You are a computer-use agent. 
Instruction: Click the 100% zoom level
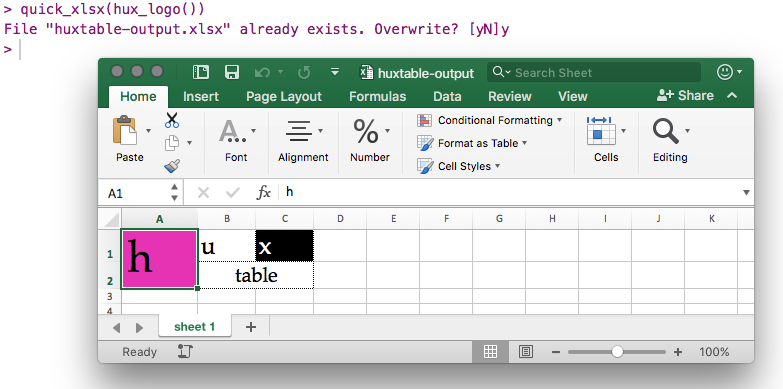point(714,352)
